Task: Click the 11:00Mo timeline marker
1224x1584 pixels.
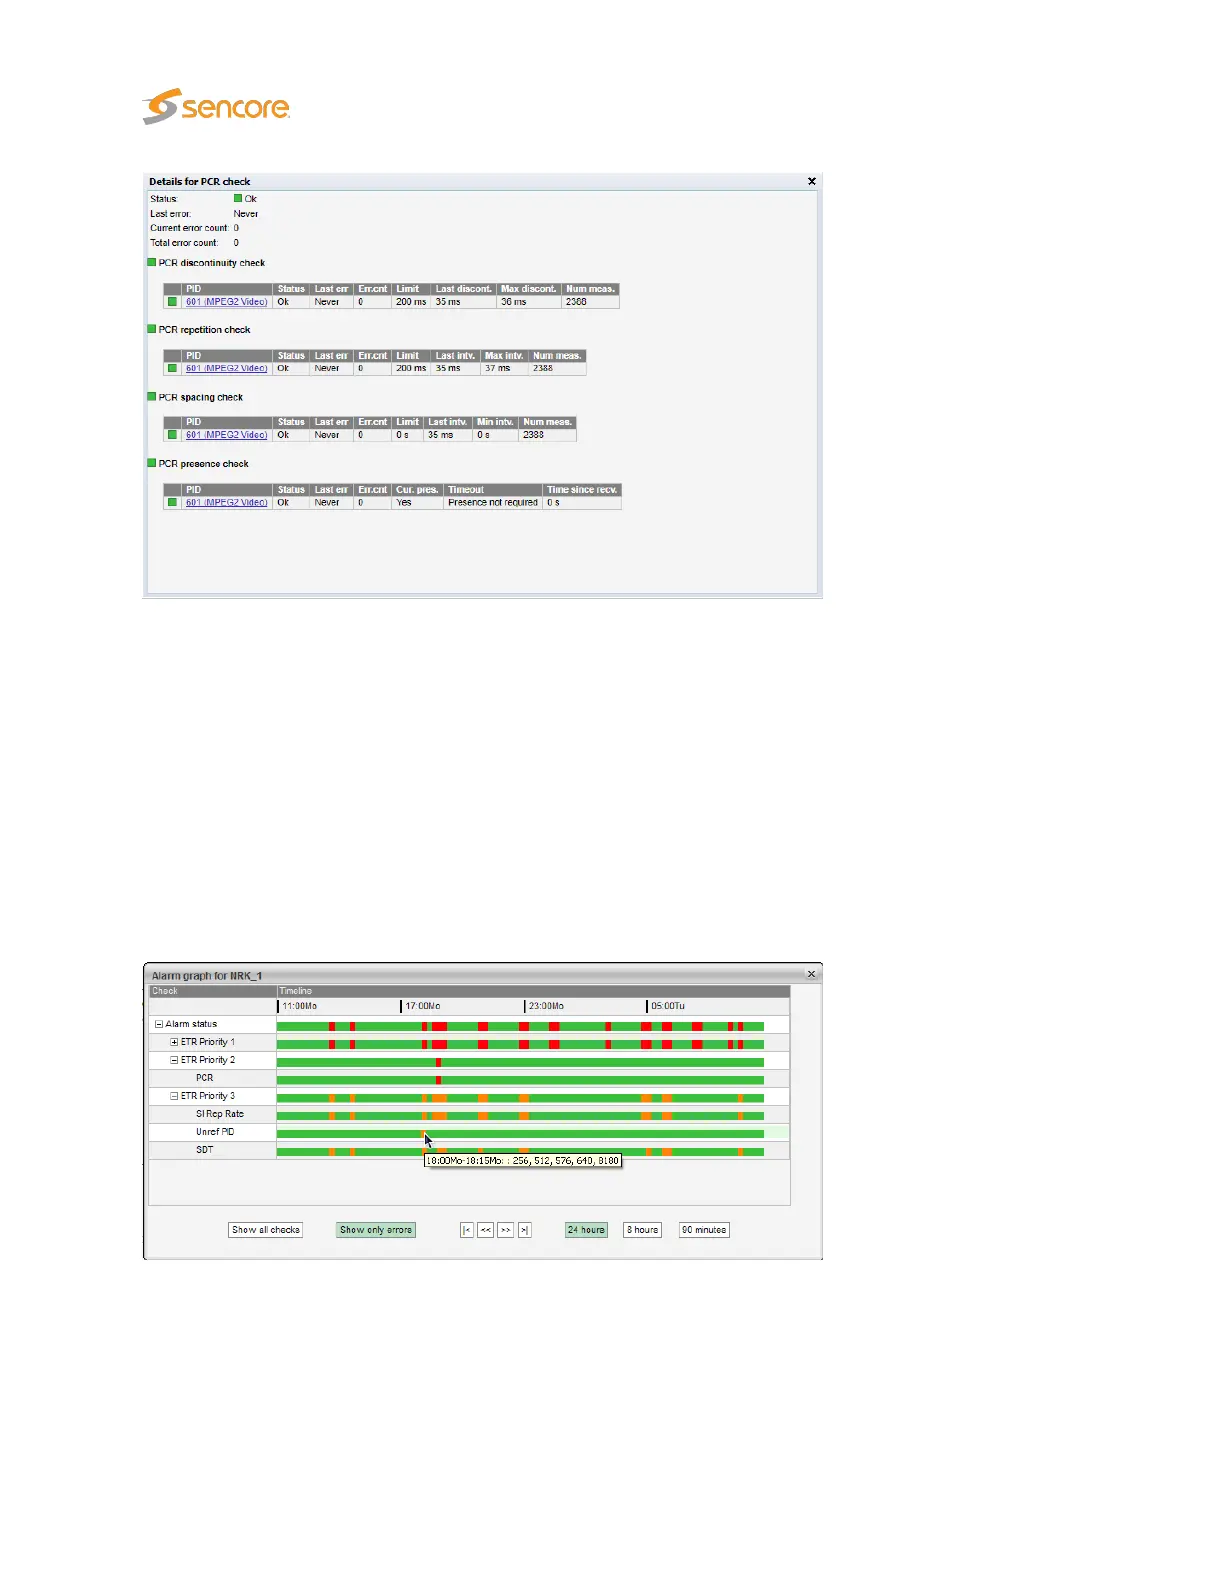Action: (x=299, y=1006)
